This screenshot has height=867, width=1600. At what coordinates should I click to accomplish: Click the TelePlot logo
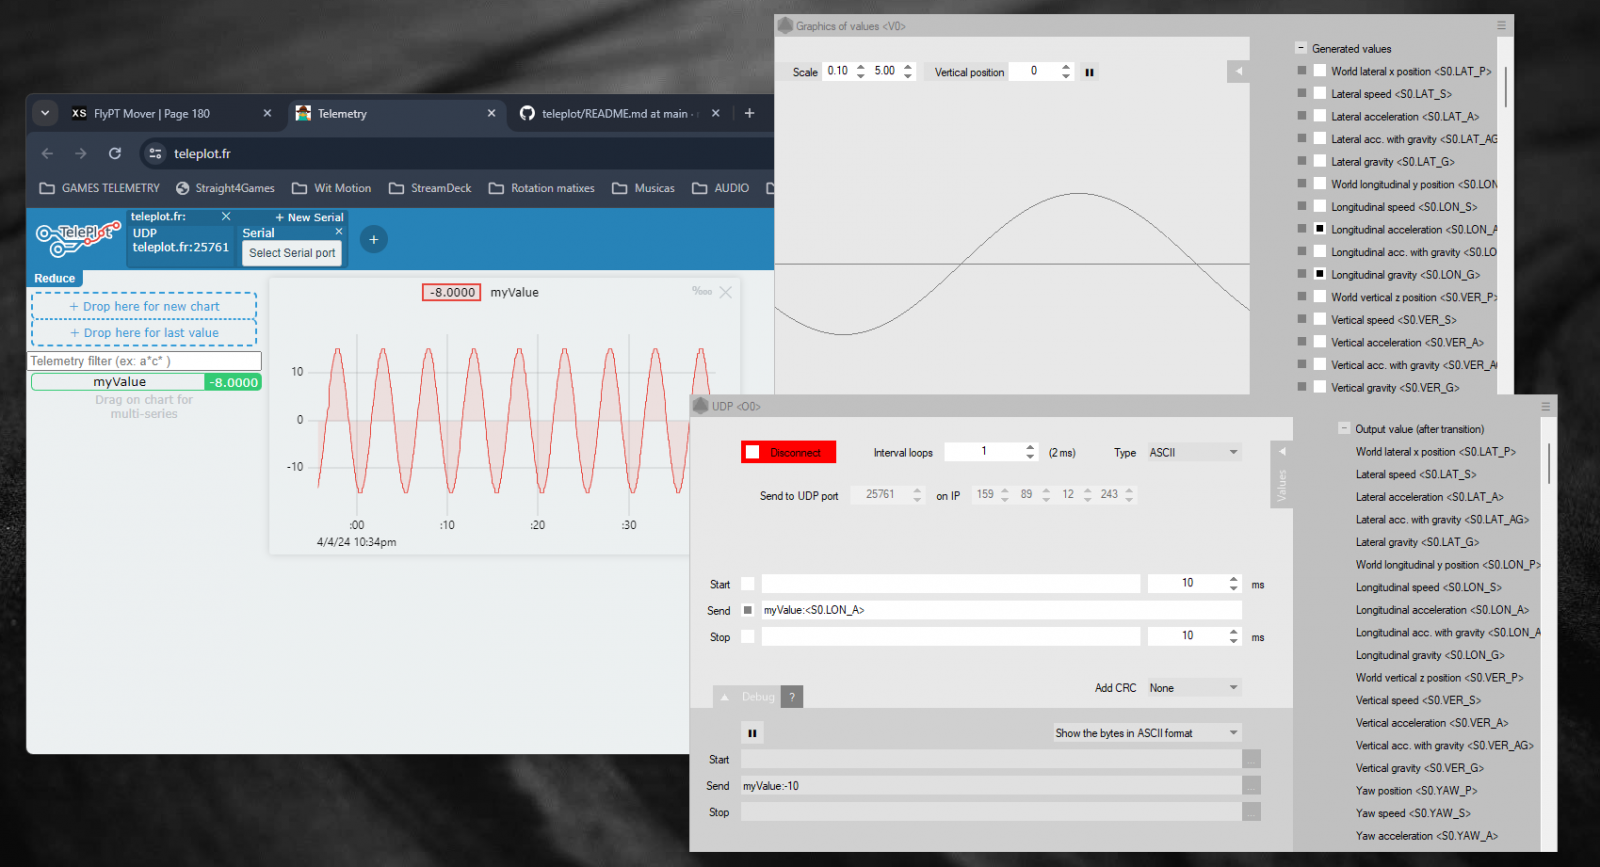coord(77,238)
